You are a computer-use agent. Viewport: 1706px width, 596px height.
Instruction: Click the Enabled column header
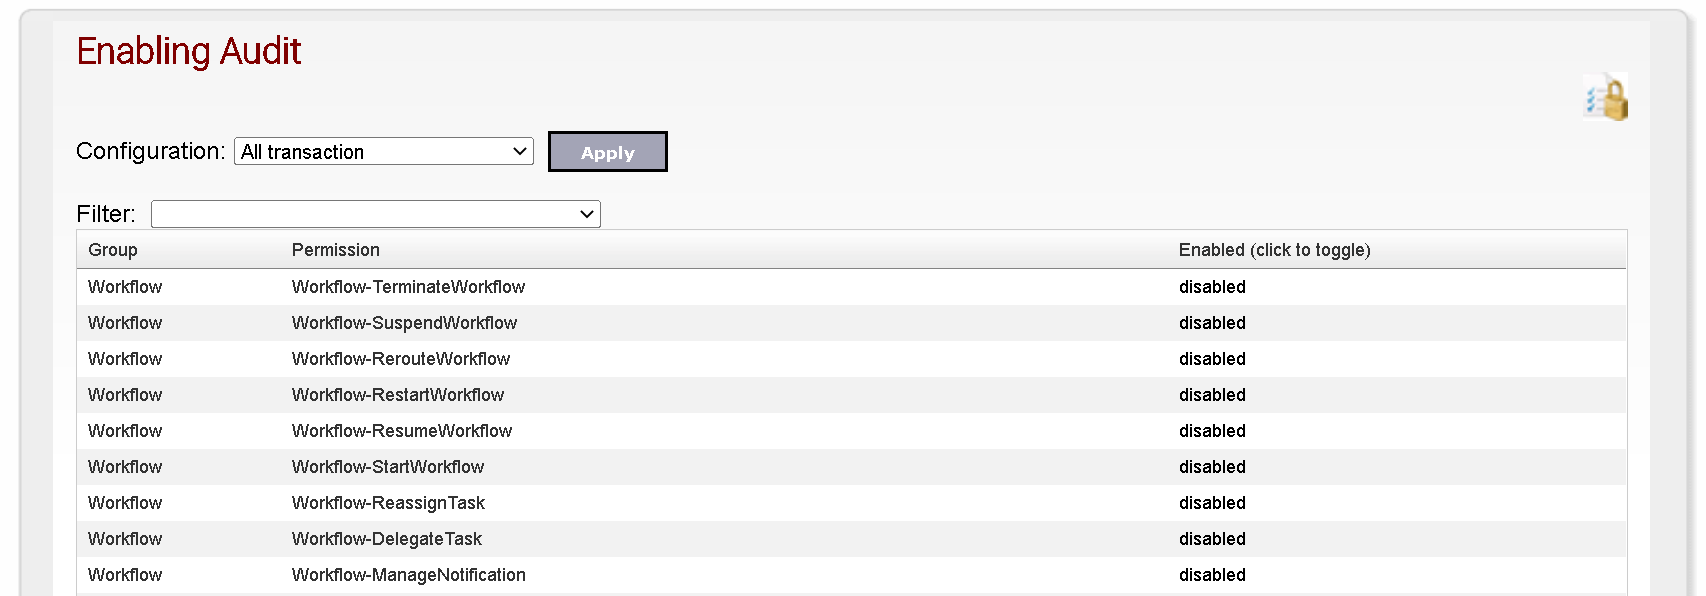[1275, 250]
